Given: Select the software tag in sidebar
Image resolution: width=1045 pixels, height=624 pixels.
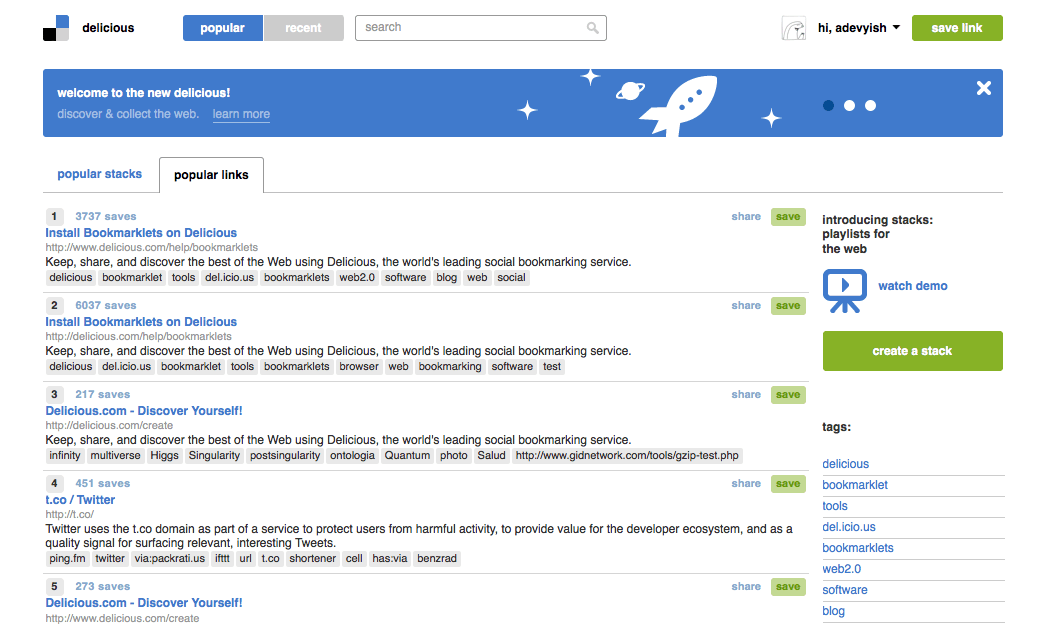Looking at the screenshot, I should coord(845,590).
